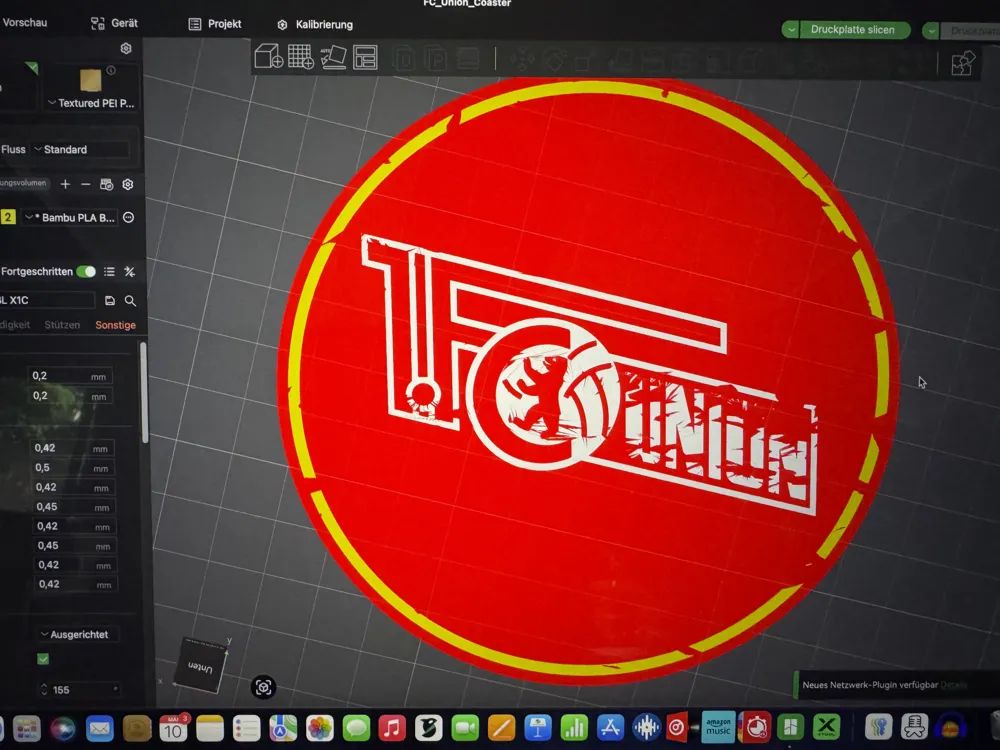This screenshot has height=750, width=1000.
Task: Click the first 0,2 mm field
Action: [x=70, y=376]
